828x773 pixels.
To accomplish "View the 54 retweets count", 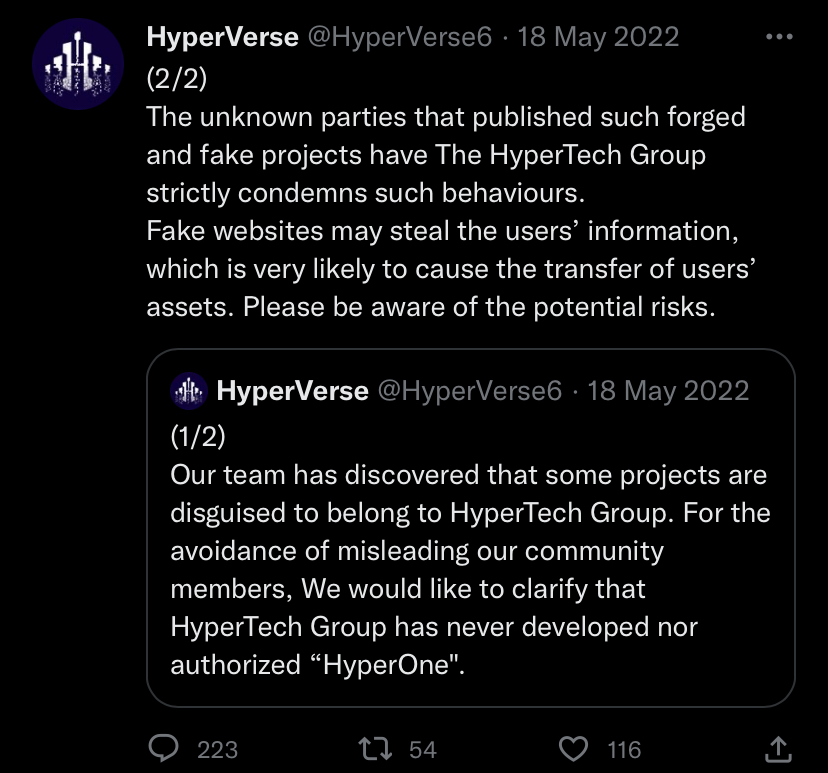I will pos(423,749).
